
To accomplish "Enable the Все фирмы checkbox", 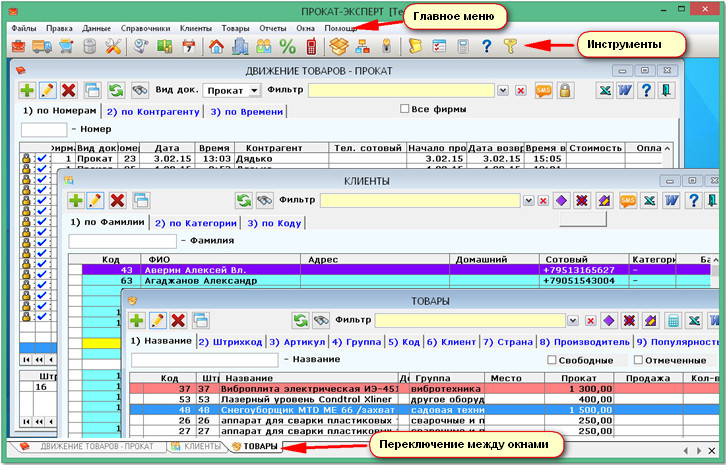I will 405,109.
